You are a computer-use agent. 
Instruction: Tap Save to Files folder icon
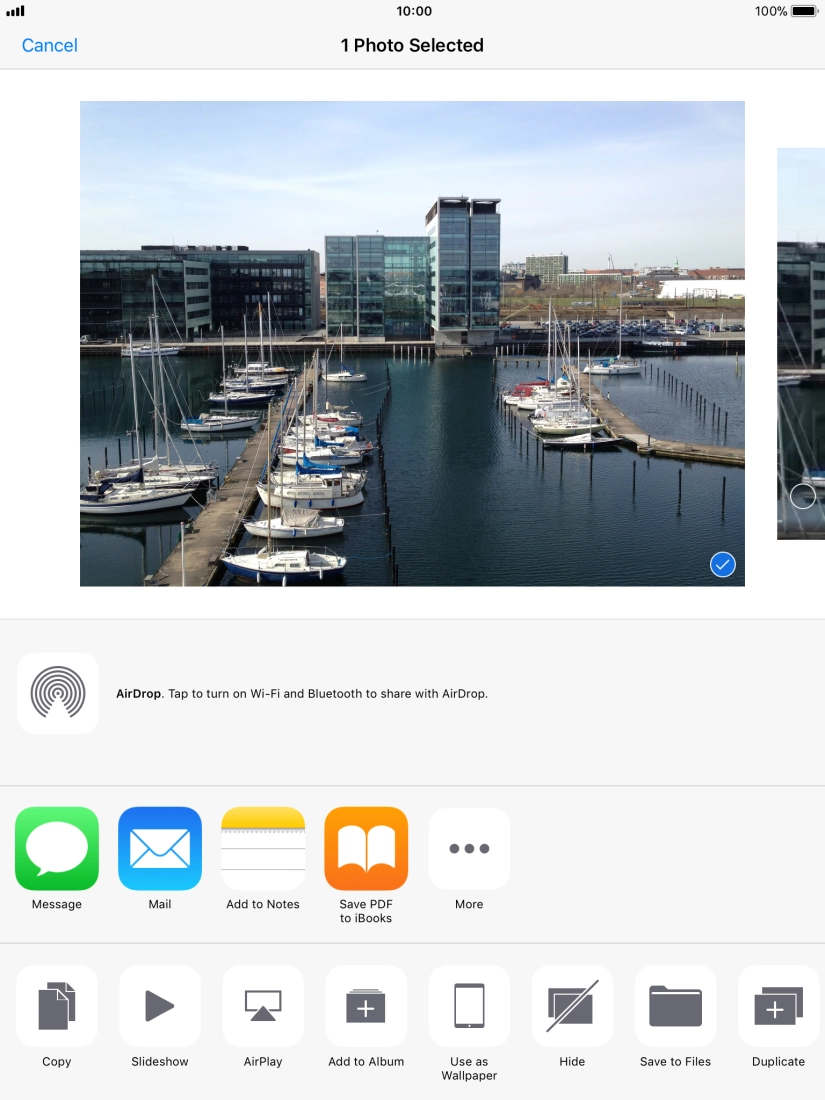pos(675,1006)
